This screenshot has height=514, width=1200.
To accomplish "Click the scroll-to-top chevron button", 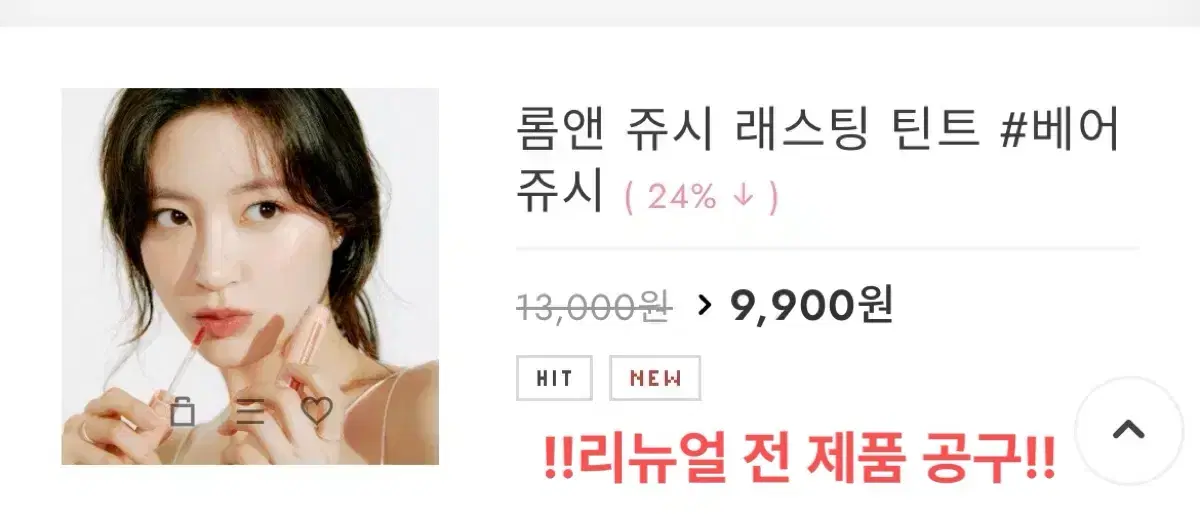I will pyautogui.click(x=1128, y=431).
